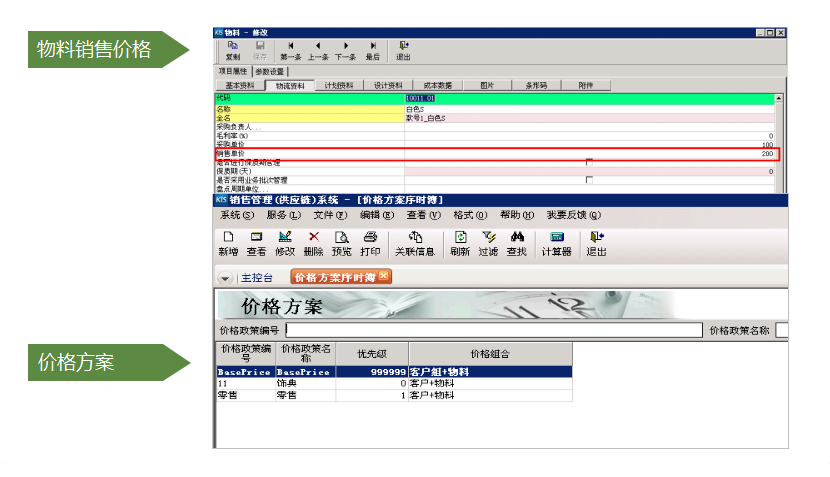Close the 价格方案序时簿 tab

coord(383,276)
